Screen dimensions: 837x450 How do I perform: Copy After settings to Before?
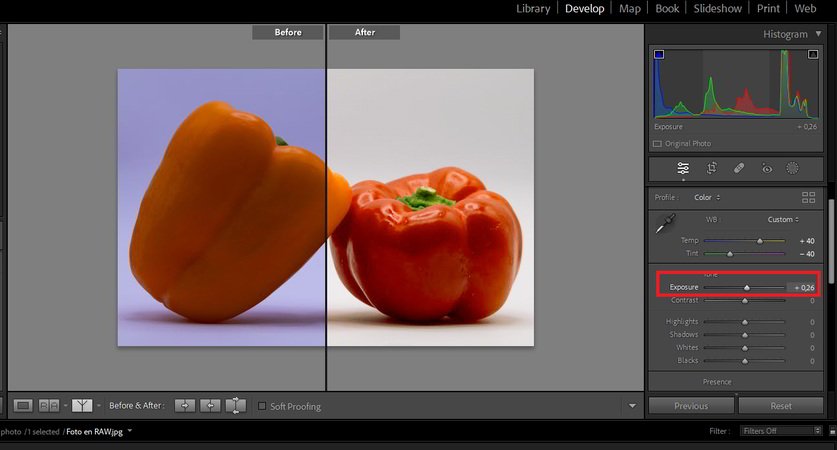pos(210,406)
